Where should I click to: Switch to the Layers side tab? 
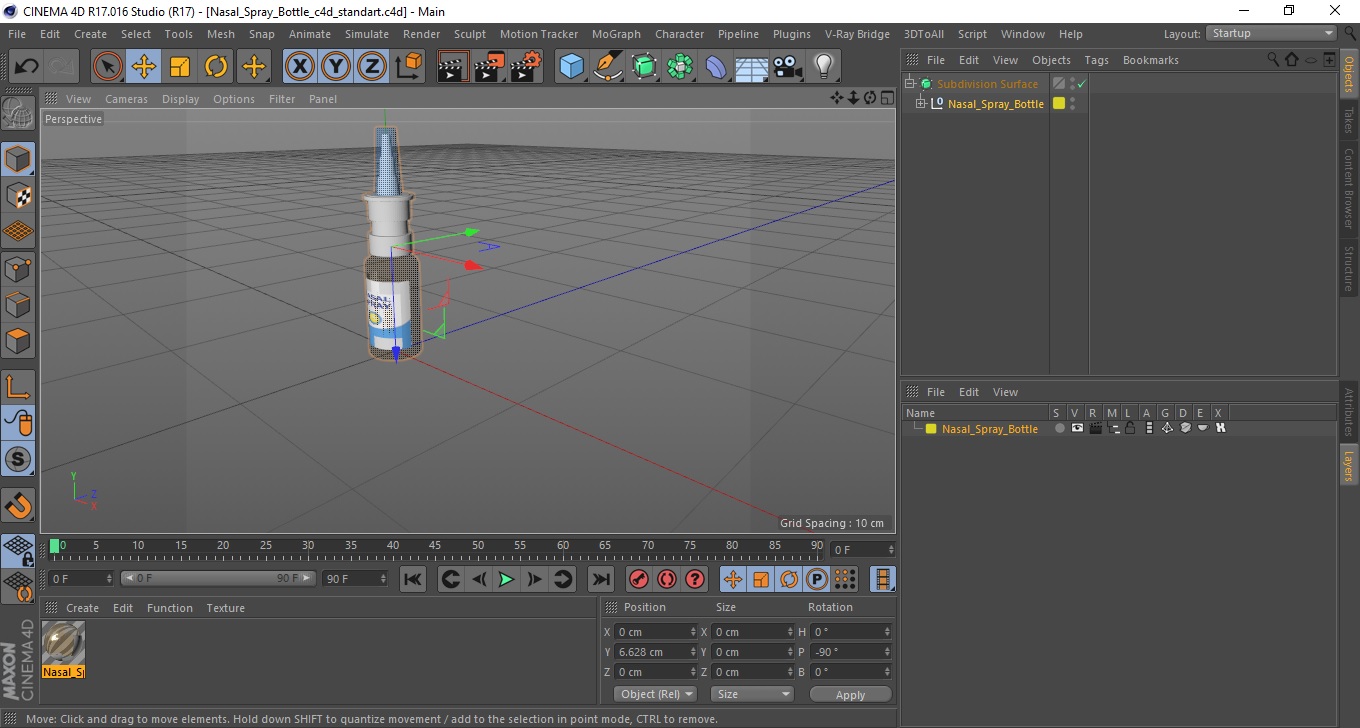tap(1348, 467)
